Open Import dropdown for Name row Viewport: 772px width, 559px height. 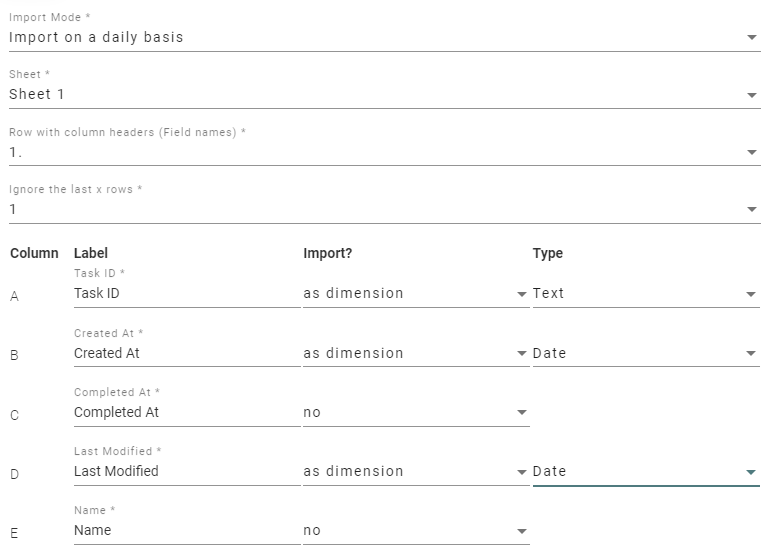415,530
